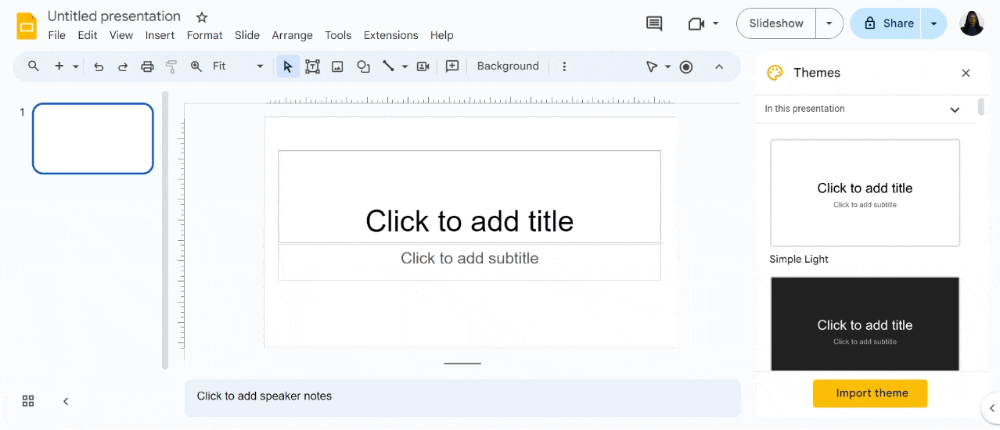Apply the dark theme thumbnail
The height and width of the screenshot is (430, 1000).
865,324
